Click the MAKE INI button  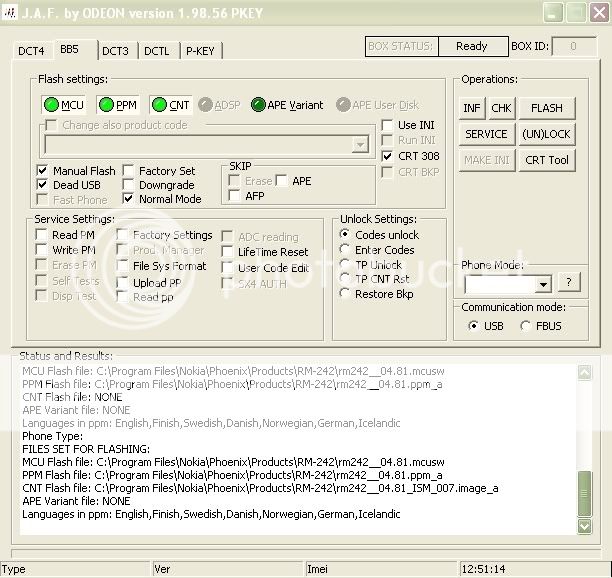point(487,160)
